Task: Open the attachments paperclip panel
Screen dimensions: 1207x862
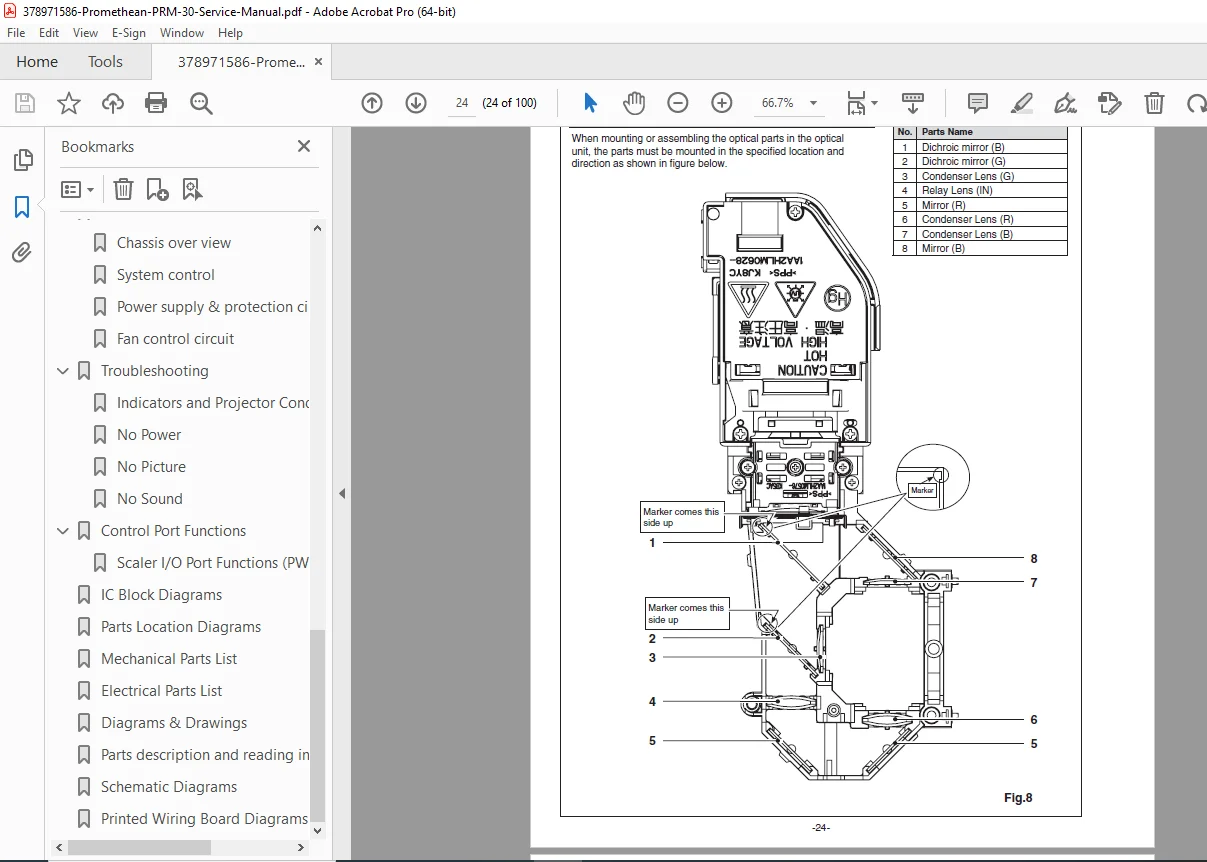Action: pos(22,252)
